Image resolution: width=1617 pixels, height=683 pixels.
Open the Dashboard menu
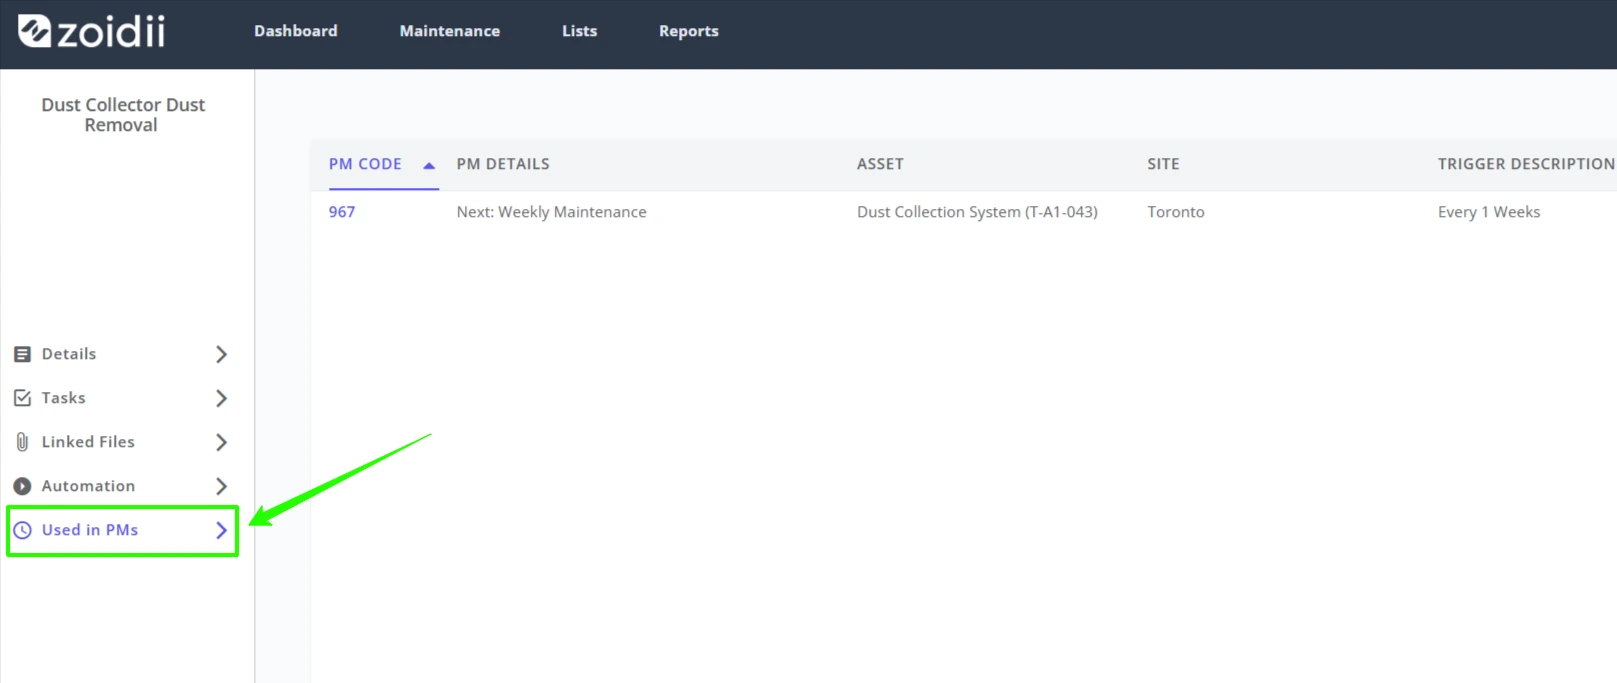(296, 31)
